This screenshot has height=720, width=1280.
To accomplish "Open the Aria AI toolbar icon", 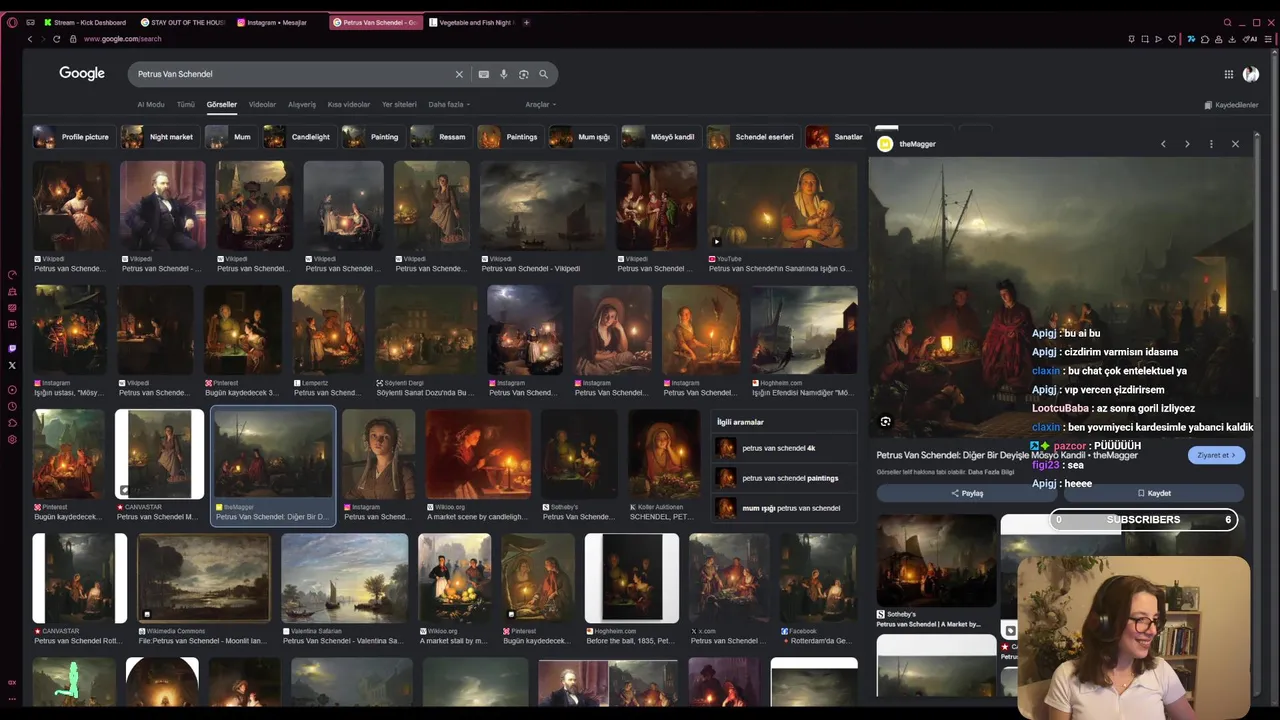I will pyautogui.click(x=1250, y=39).
